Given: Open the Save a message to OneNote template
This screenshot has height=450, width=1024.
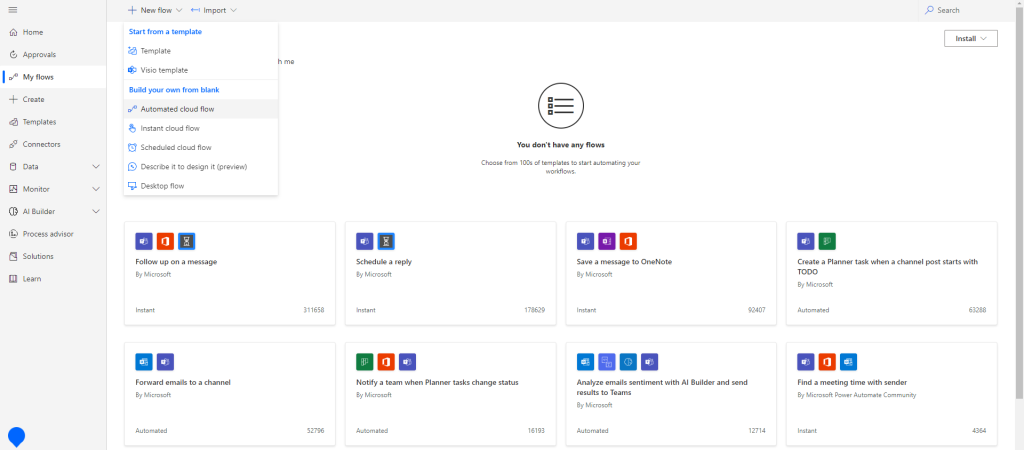Looking at the screenshot, I should (x=671, y=273).
